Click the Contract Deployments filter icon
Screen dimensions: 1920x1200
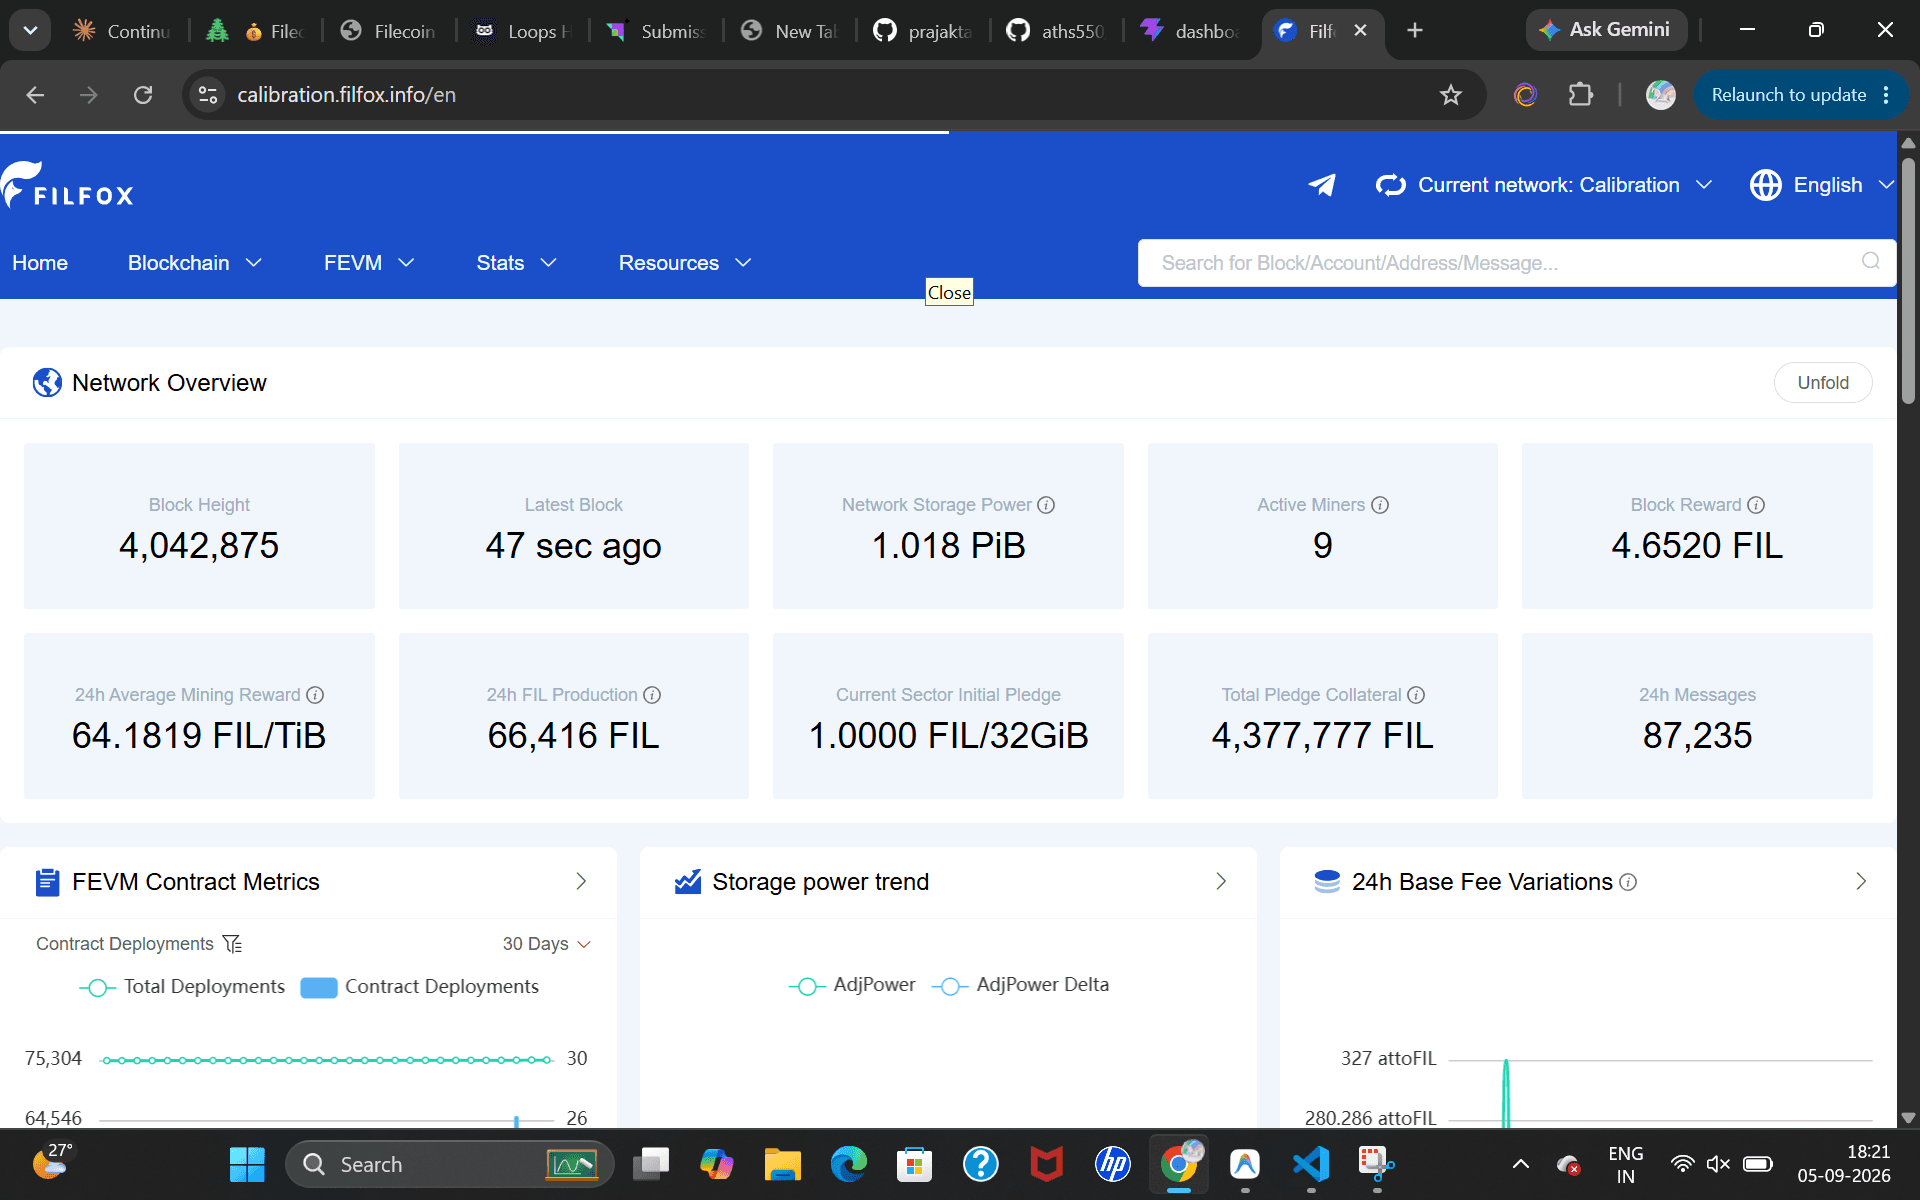coord(232,944)
